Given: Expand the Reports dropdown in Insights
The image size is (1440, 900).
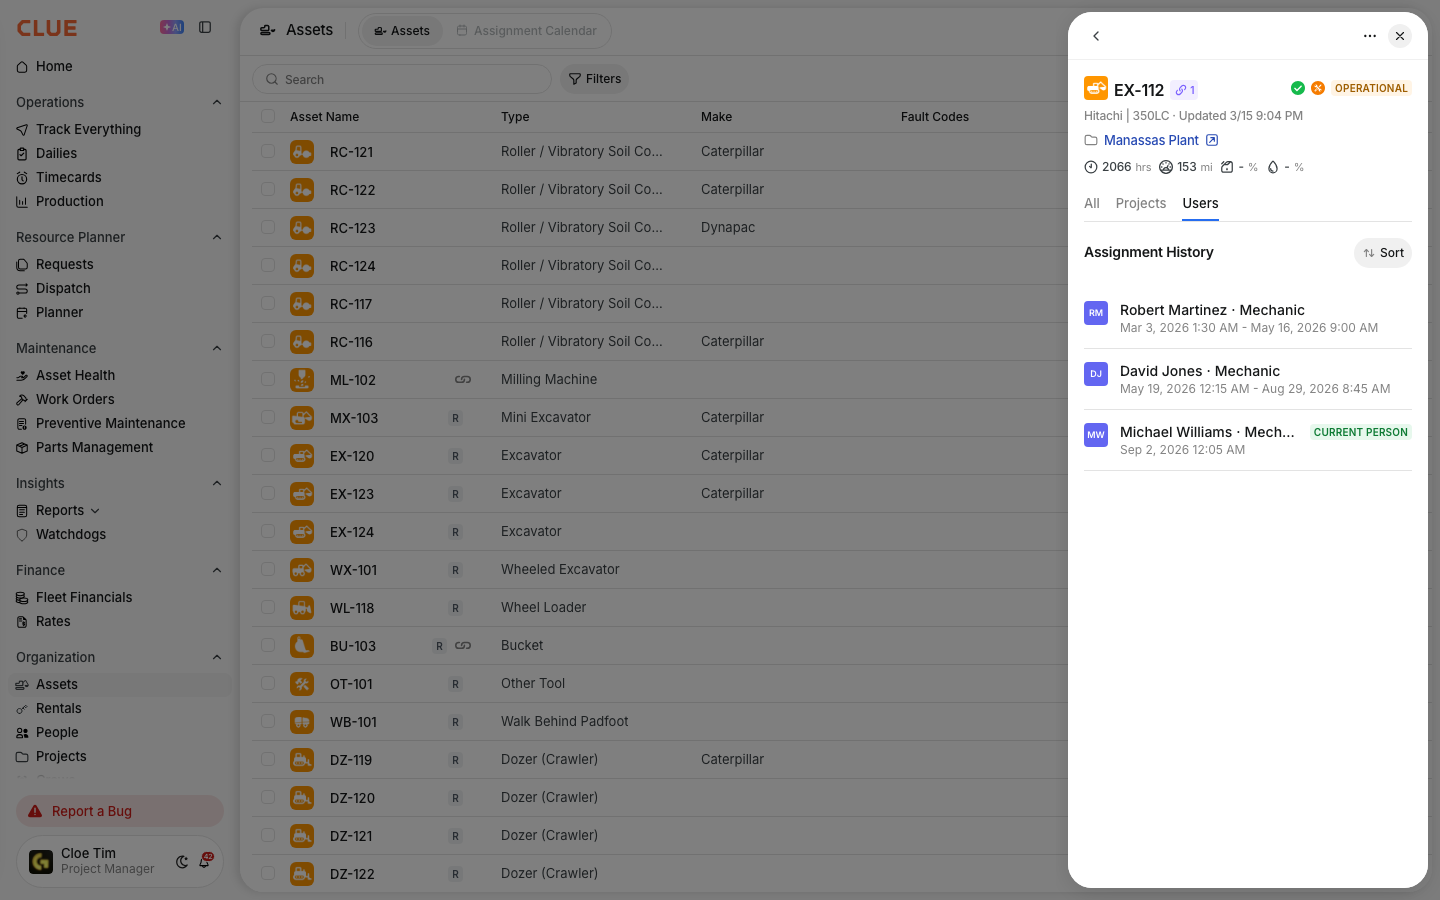Looking at the screenshot, I should coord(95,510).
